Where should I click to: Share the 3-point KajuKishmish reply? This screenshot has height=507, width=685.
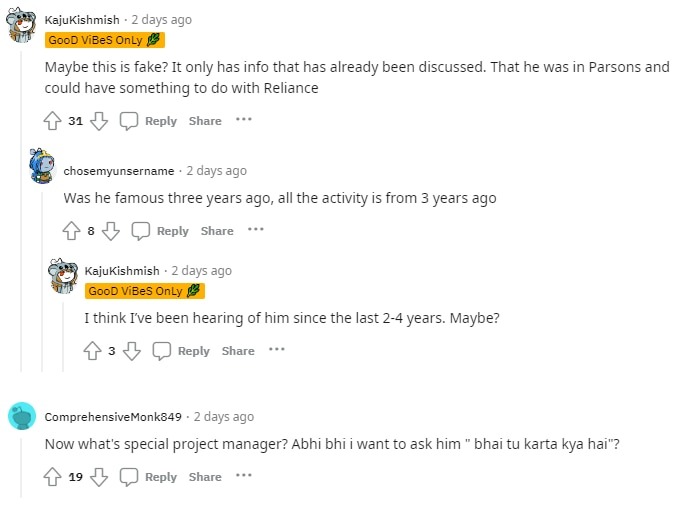(x=238, y=351)
